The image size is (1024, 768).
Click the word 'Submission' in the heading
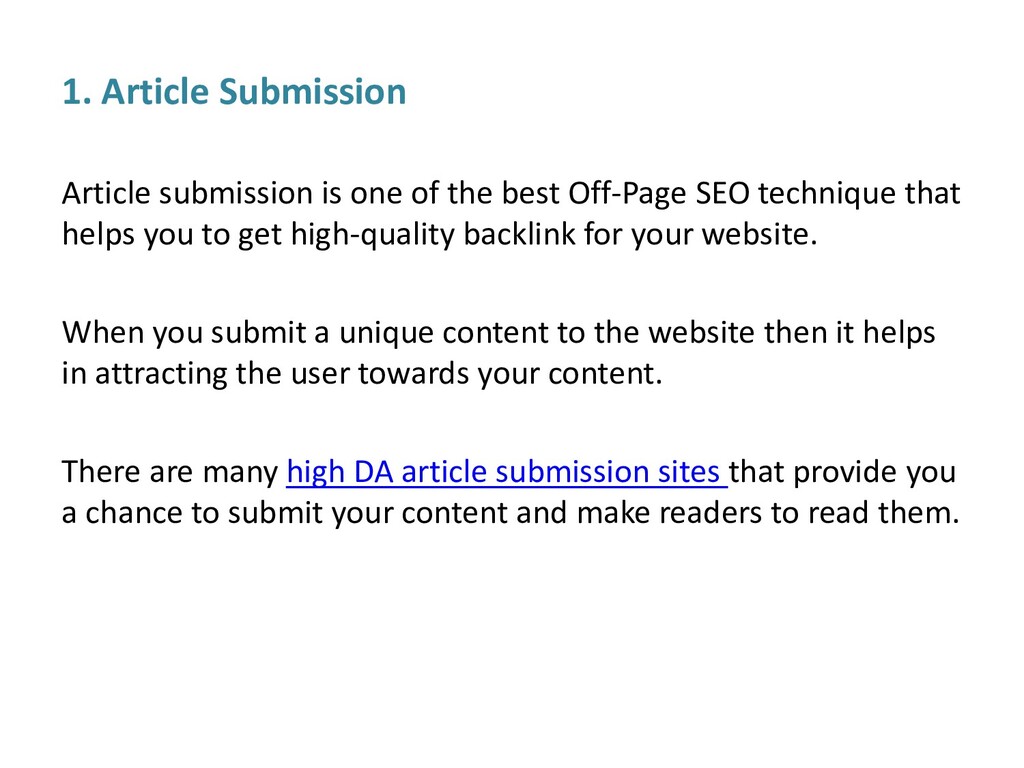click(x=312, y=91)
